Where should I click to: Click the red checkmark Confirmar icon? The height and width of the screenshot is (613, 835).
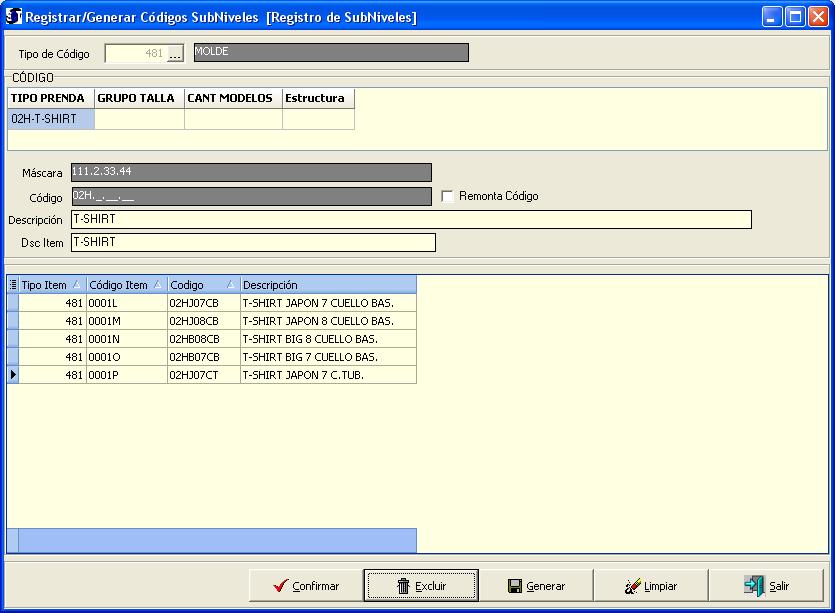(x=281, y=586)
